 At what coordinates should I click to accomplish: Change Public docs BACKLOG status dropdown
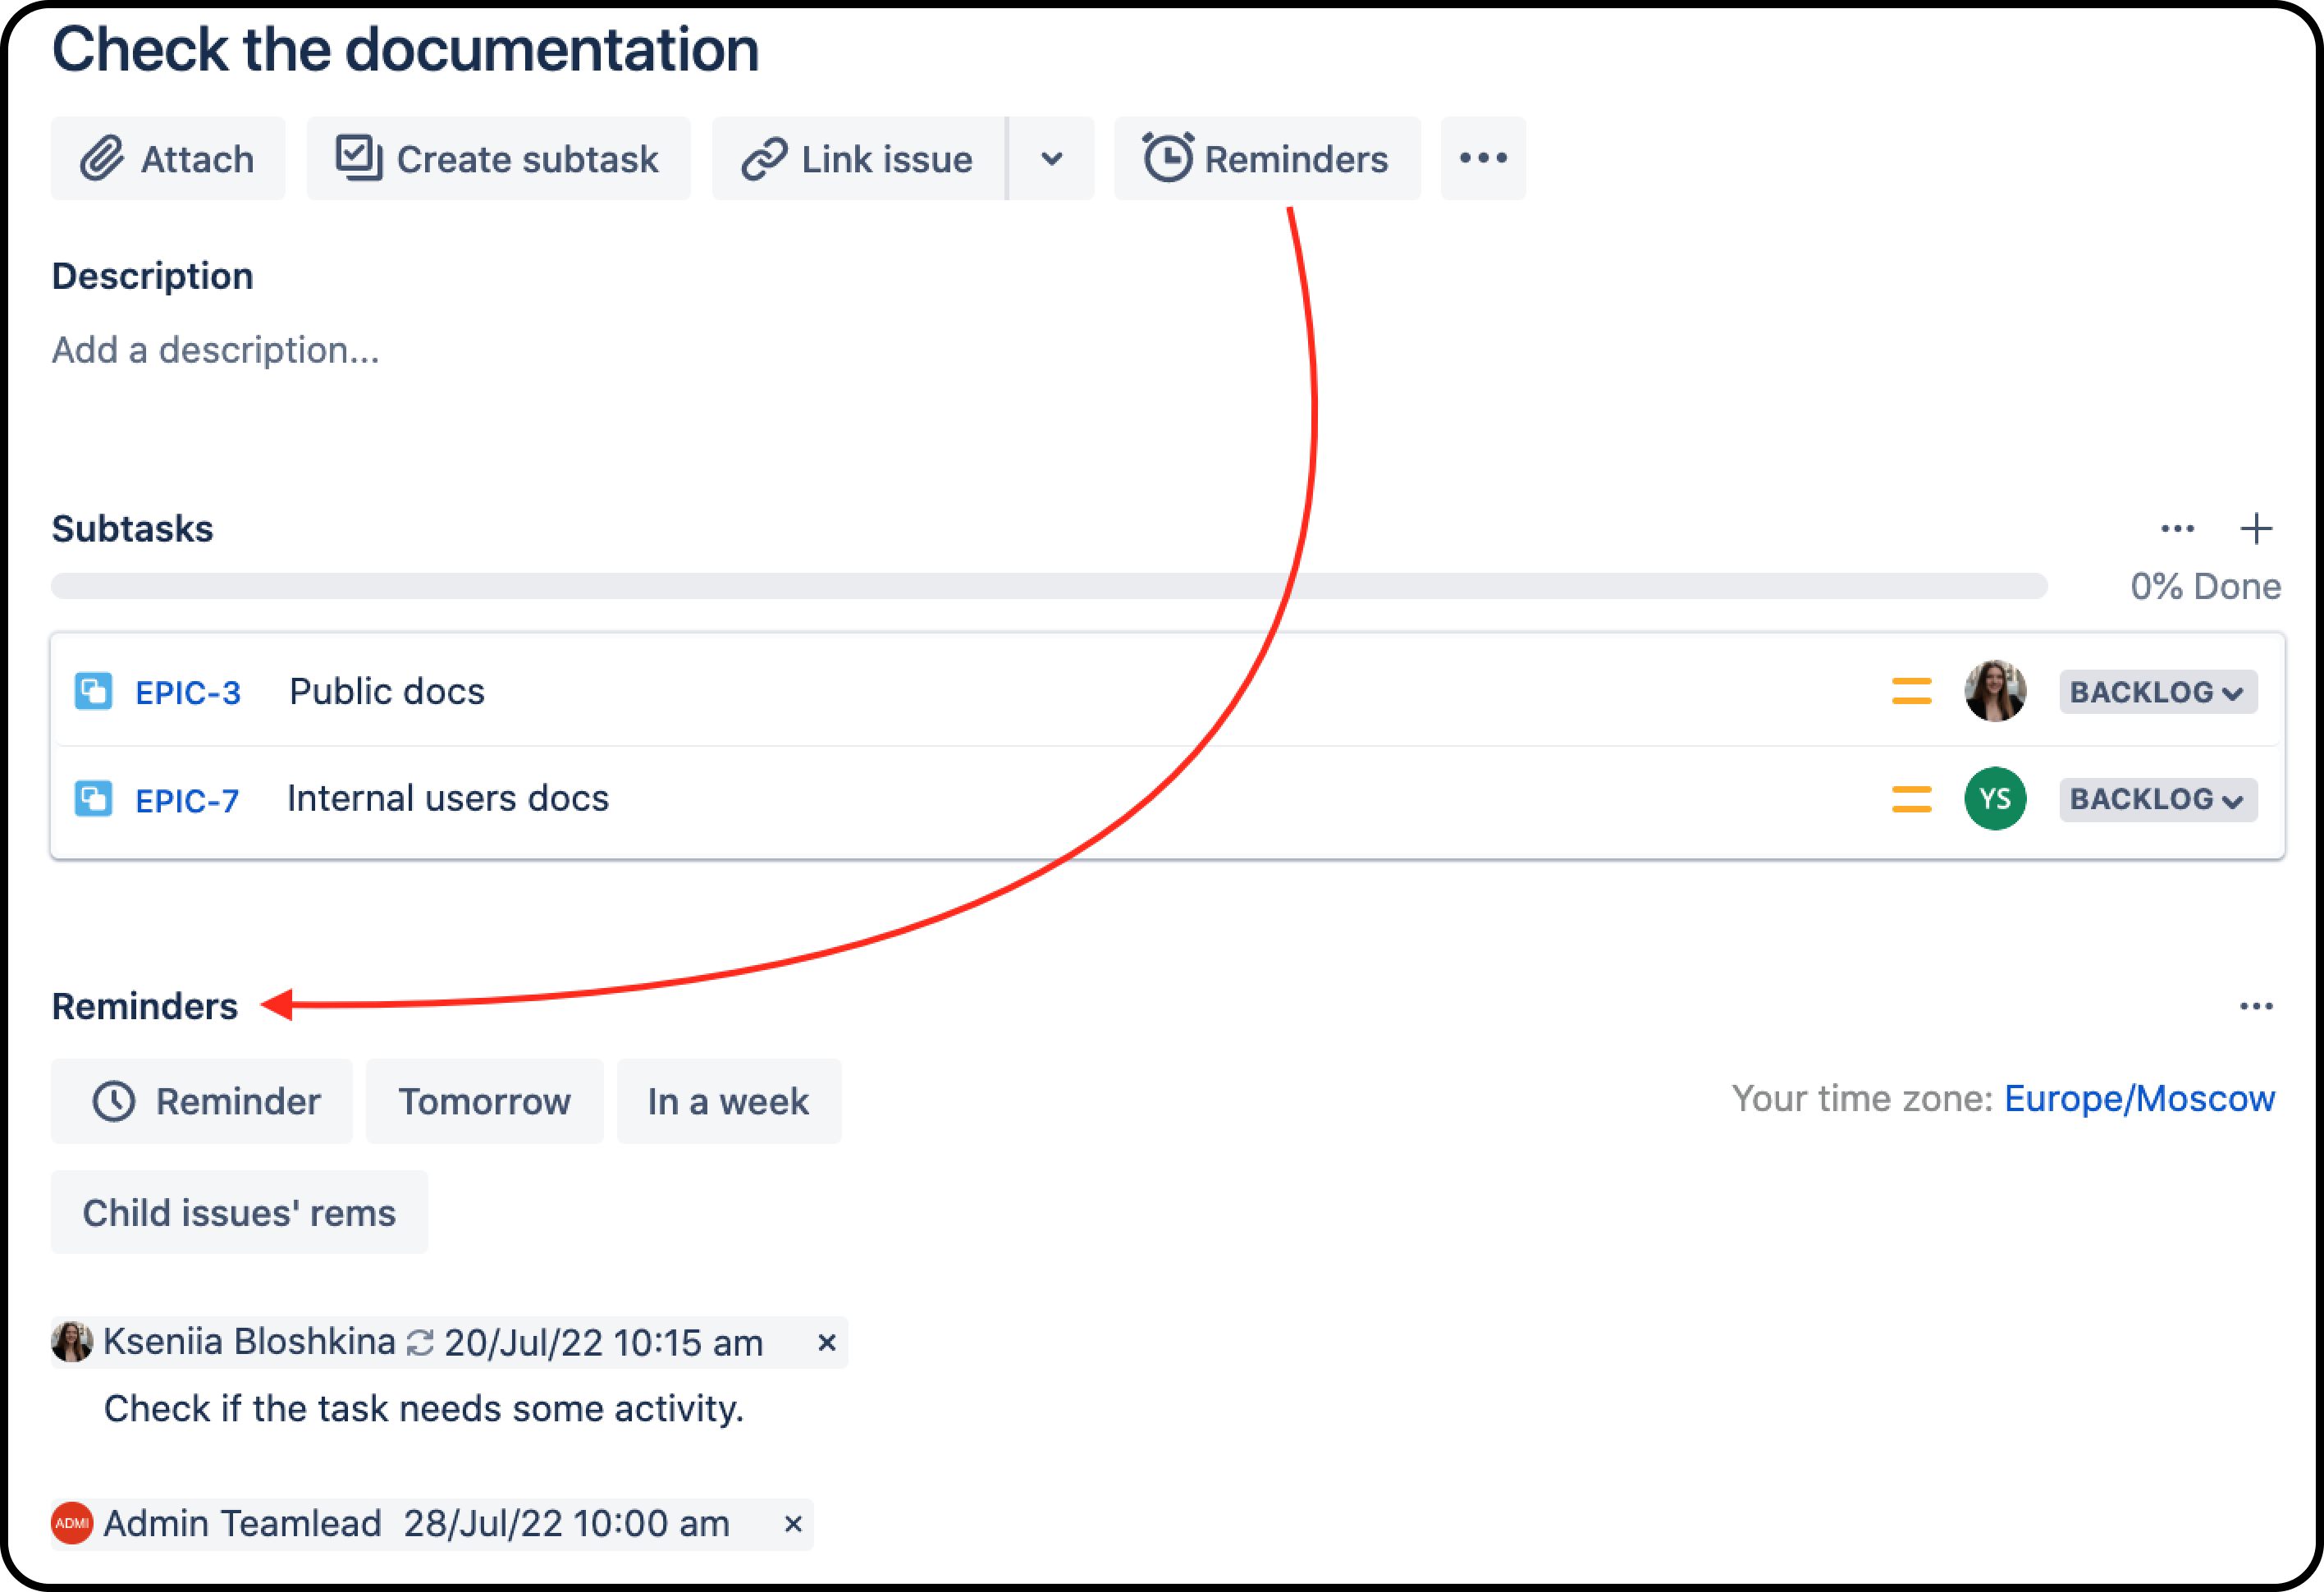pyautogui.click(x=2156, y=692)
